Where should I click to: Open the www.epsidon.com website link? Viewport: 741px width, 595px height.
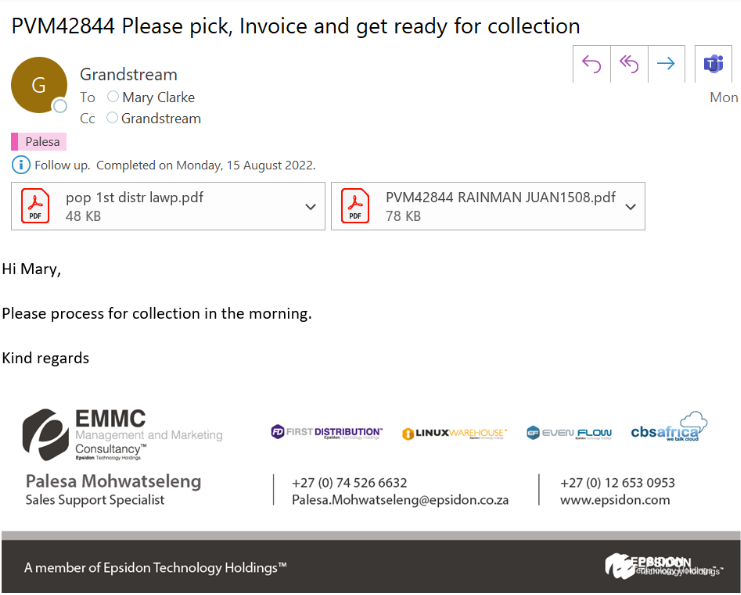click(614, 500)
